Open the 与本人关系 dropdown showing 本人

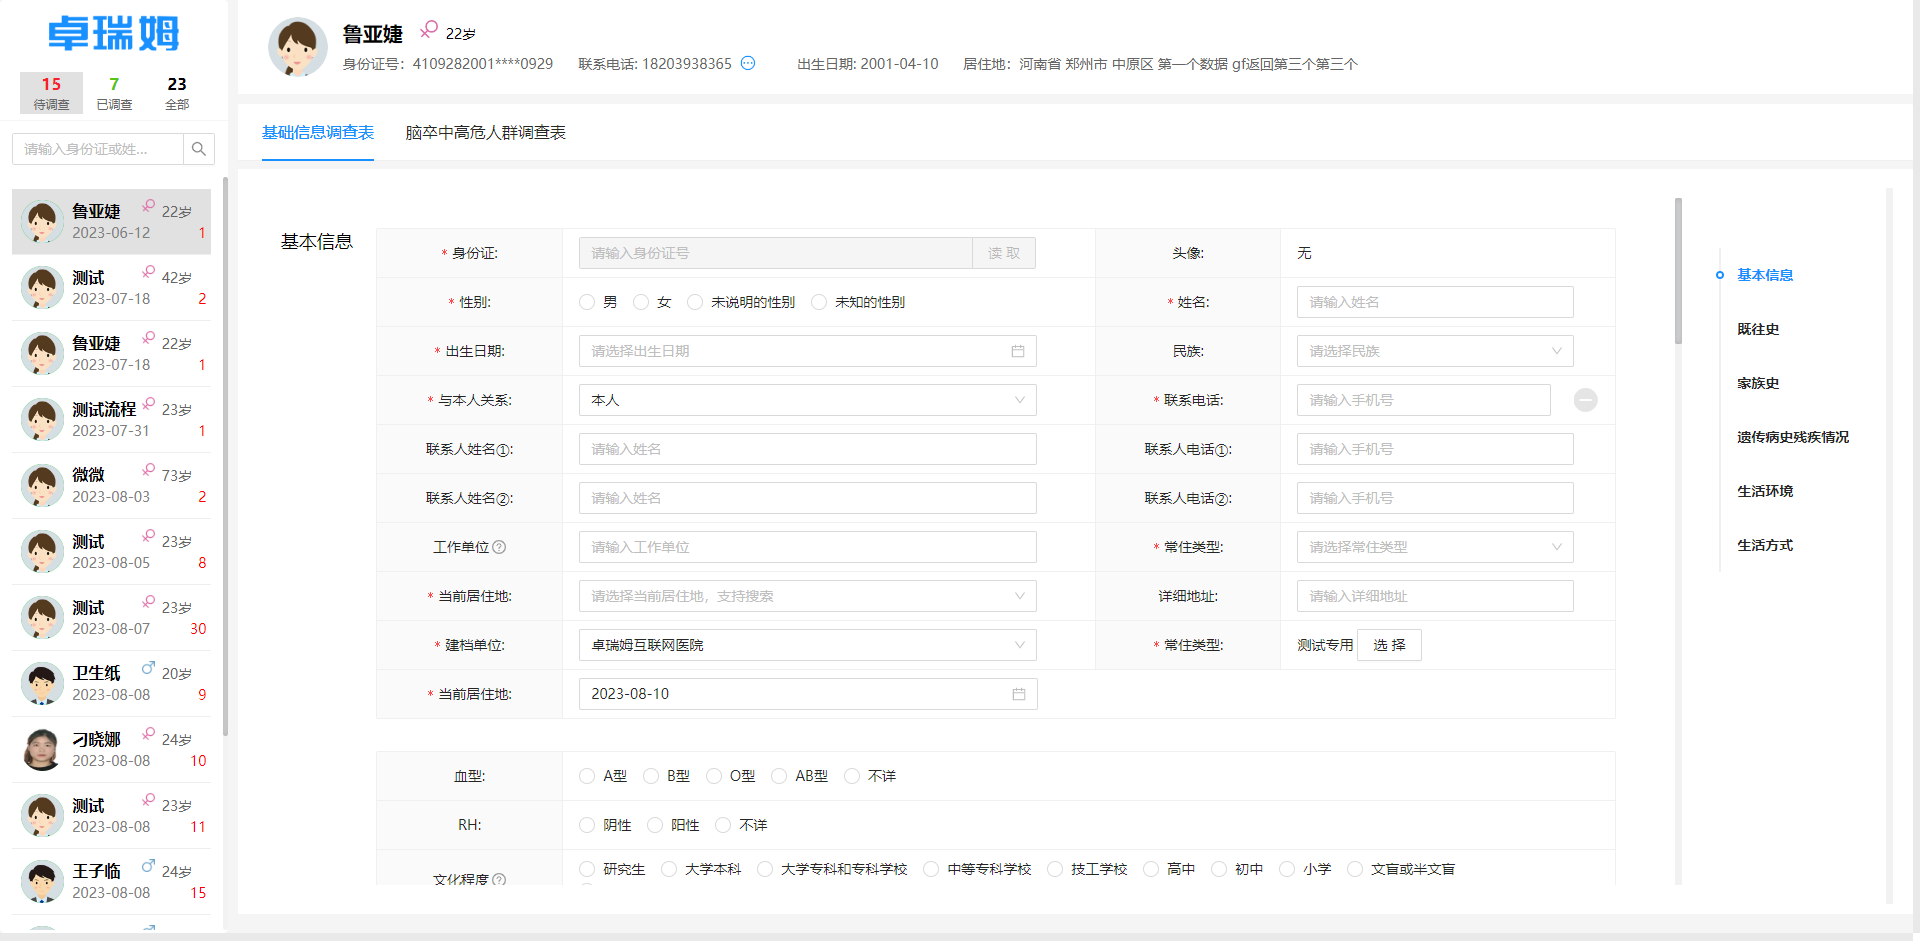coord(808,400)
